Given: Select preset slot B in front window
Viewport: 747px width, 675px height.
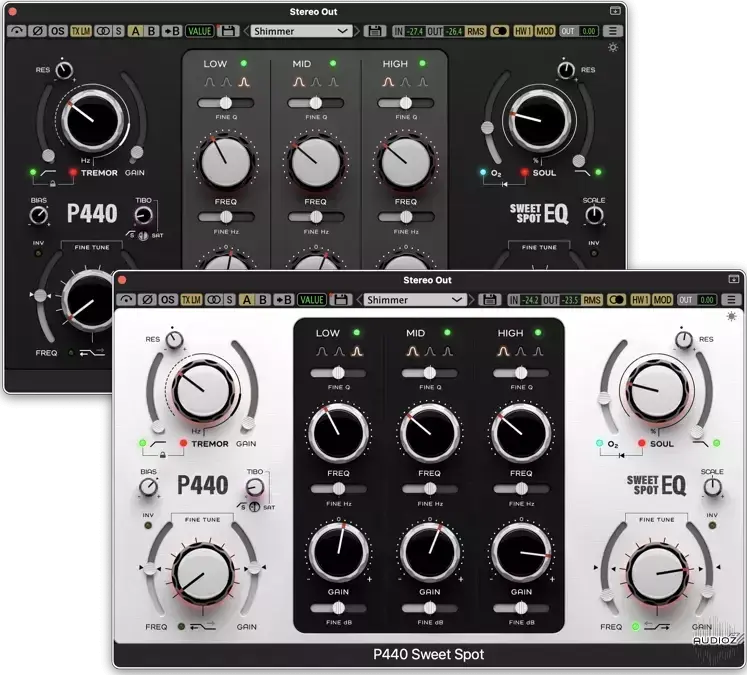Looking at the screenshot, I should (262, 300).
